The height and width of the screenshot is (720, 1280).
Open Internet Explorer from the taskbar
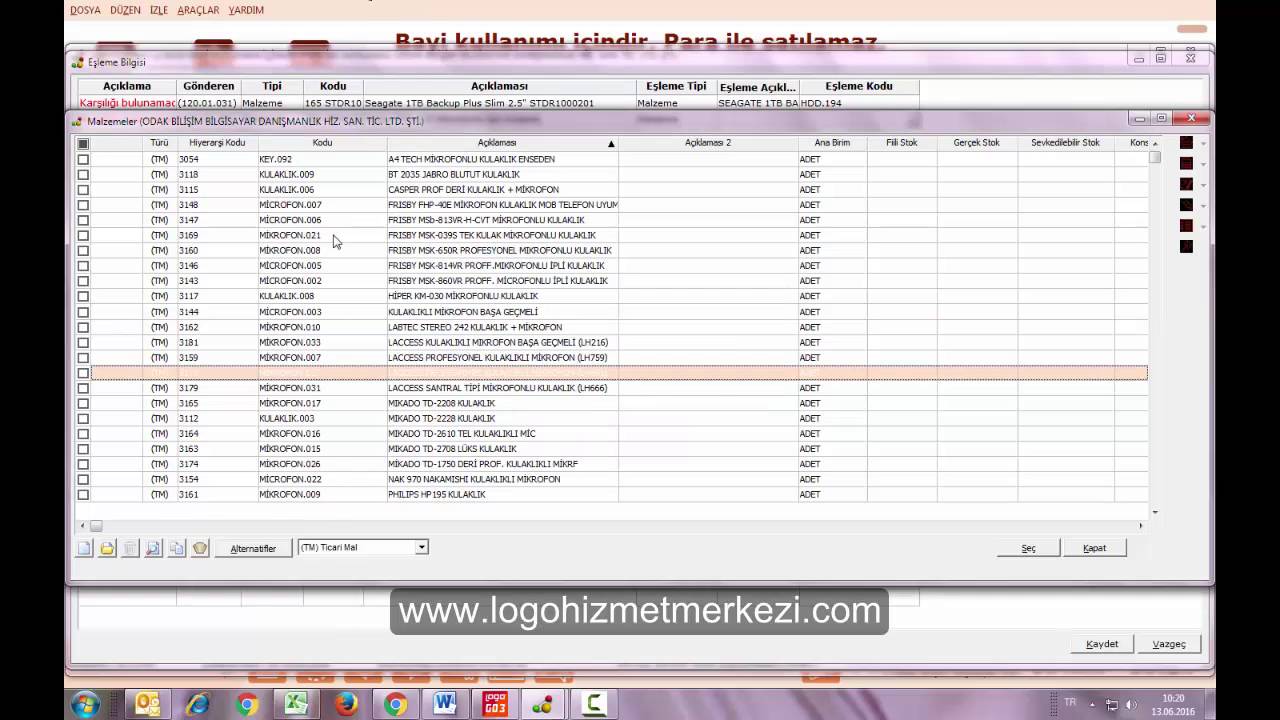[198, 704]
